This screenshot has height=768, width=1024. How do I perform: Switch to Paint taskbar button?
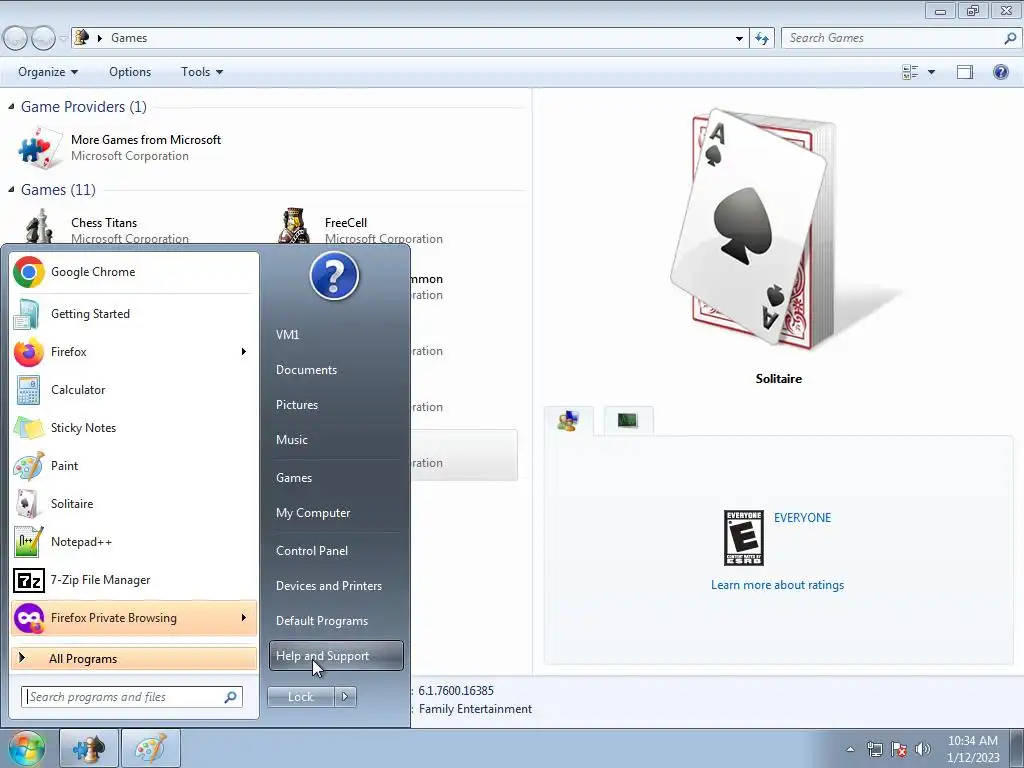click(x=151, y=748)
